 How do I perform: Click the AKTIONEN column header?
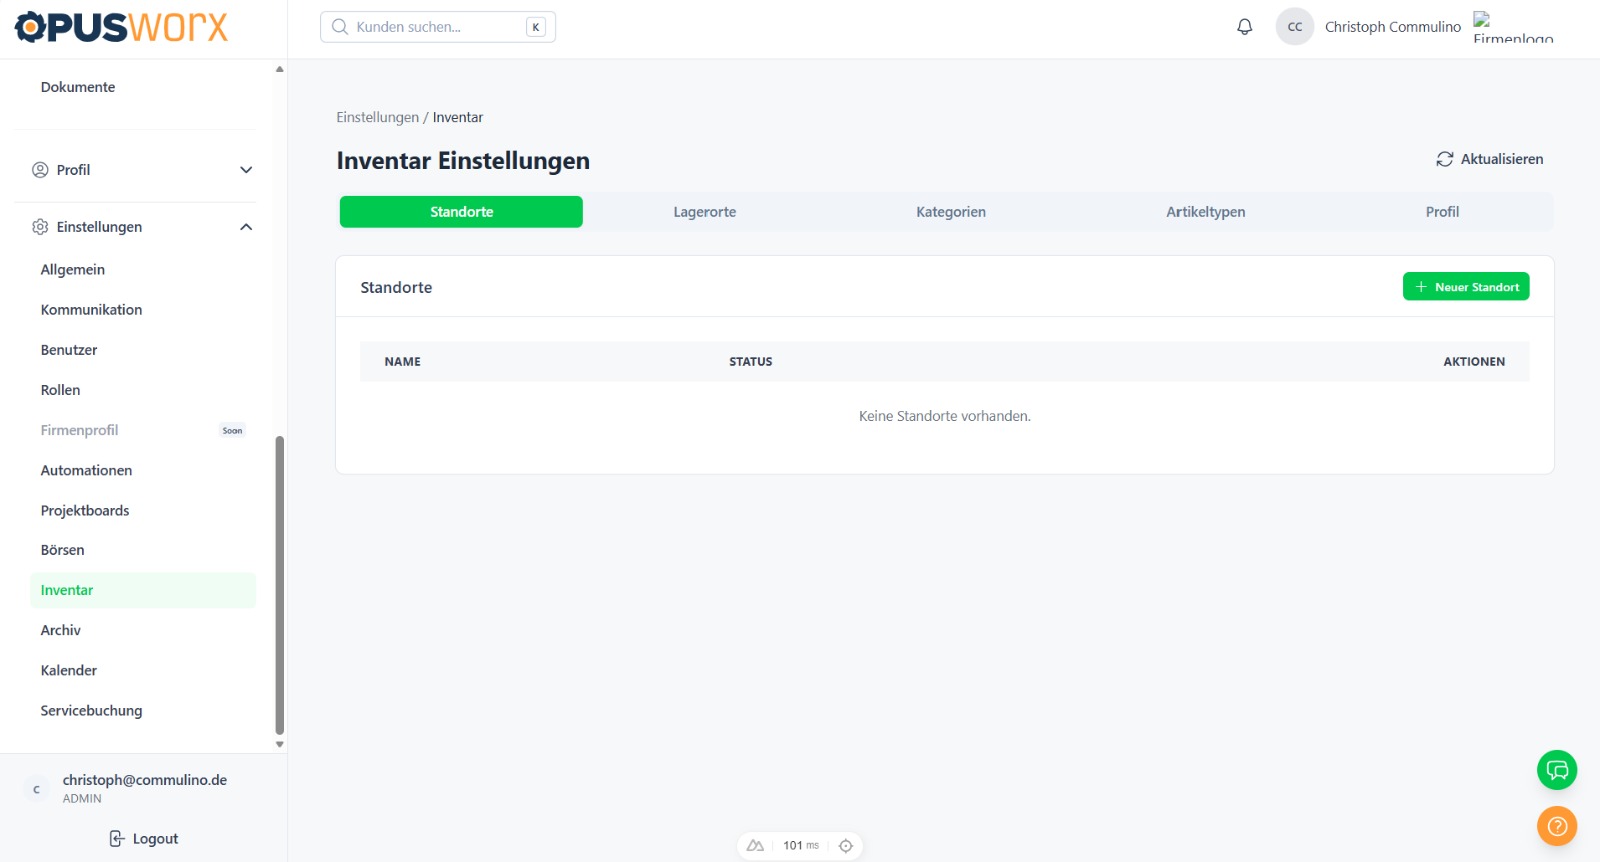coord(1474,362)
